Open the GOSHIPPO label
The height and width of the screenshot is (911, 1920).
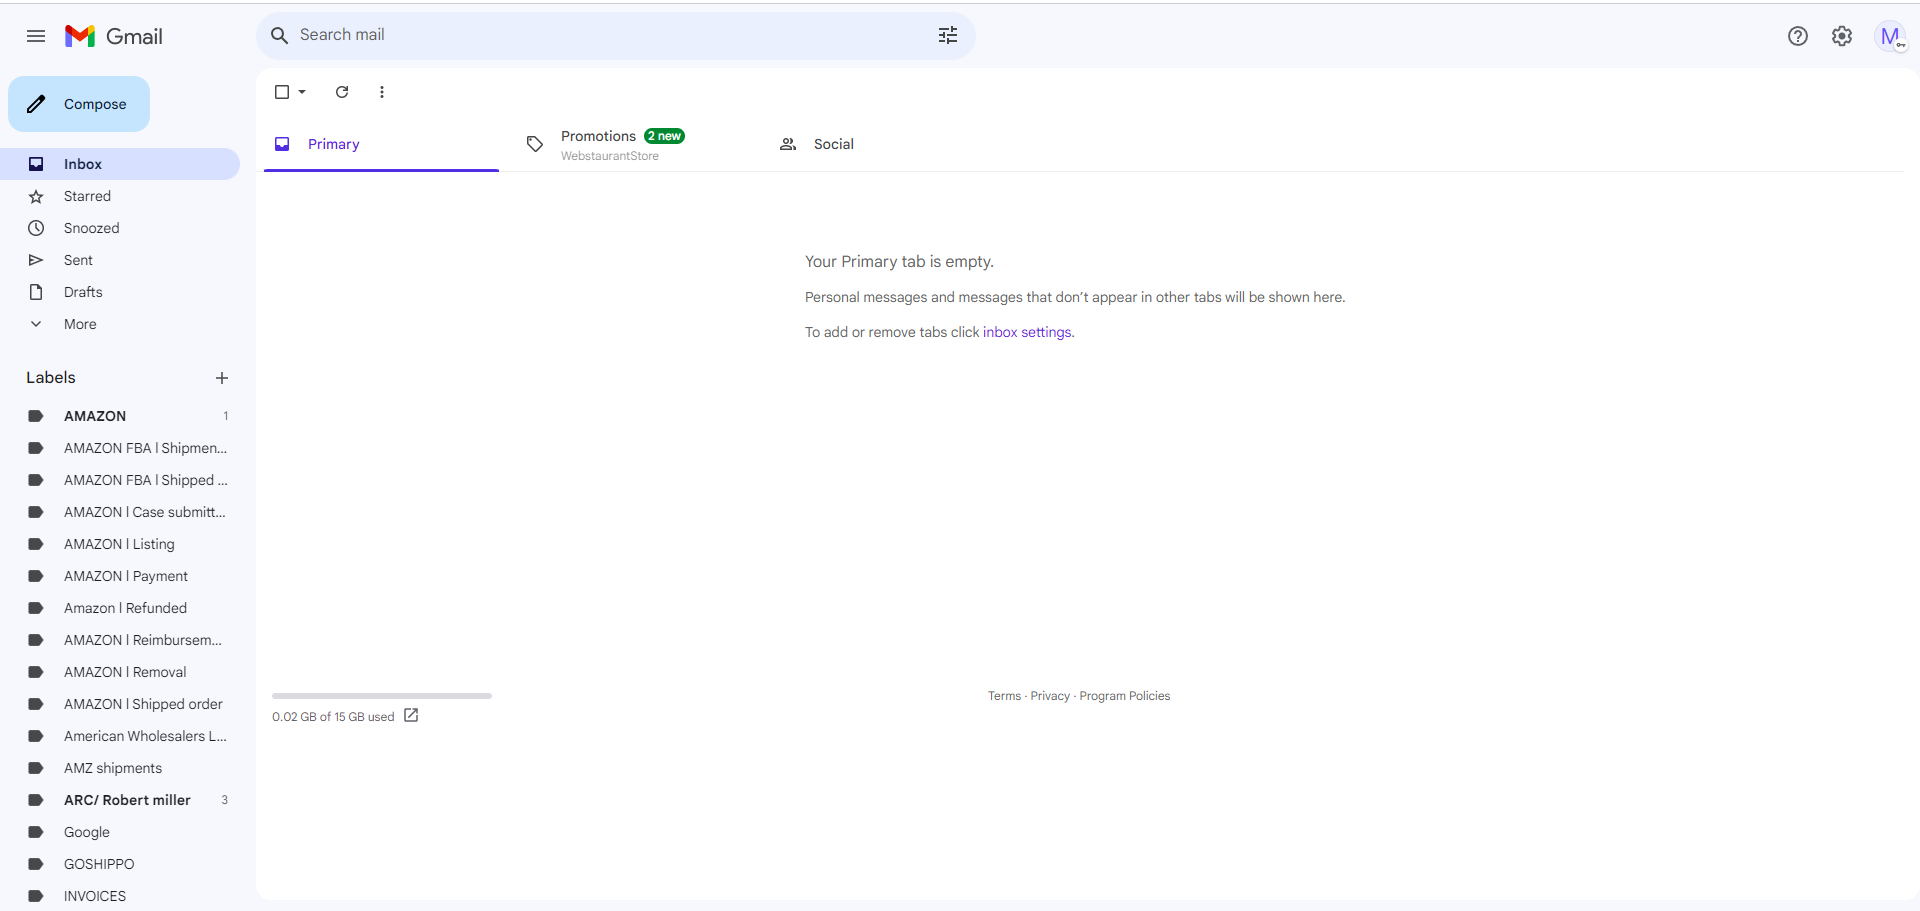click(120, 864)
